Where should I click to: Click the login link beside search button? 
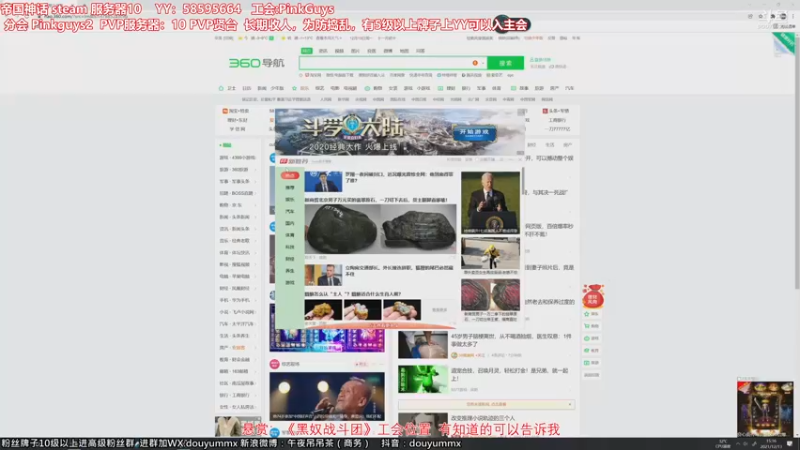tap(540, 60)
